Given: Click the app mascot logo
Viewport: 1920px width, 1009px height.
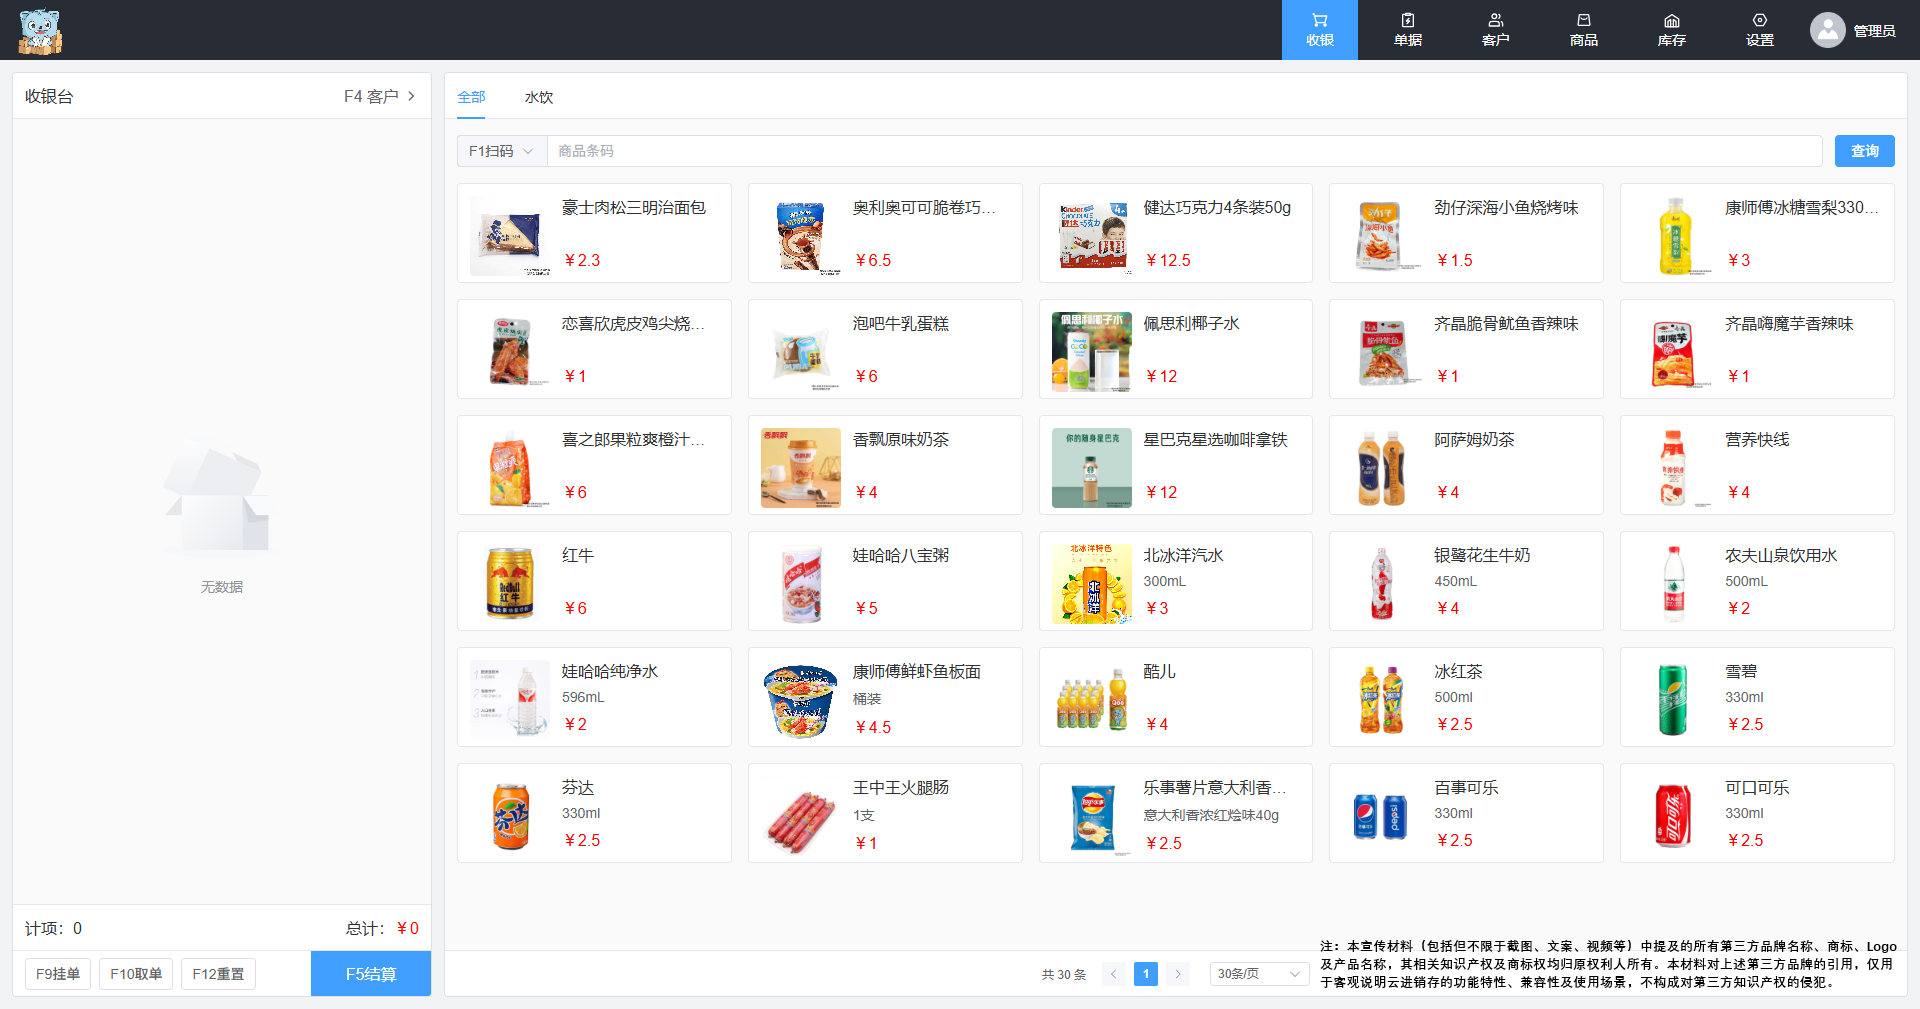Looking at the screenshot, I should tap(40, 31).
